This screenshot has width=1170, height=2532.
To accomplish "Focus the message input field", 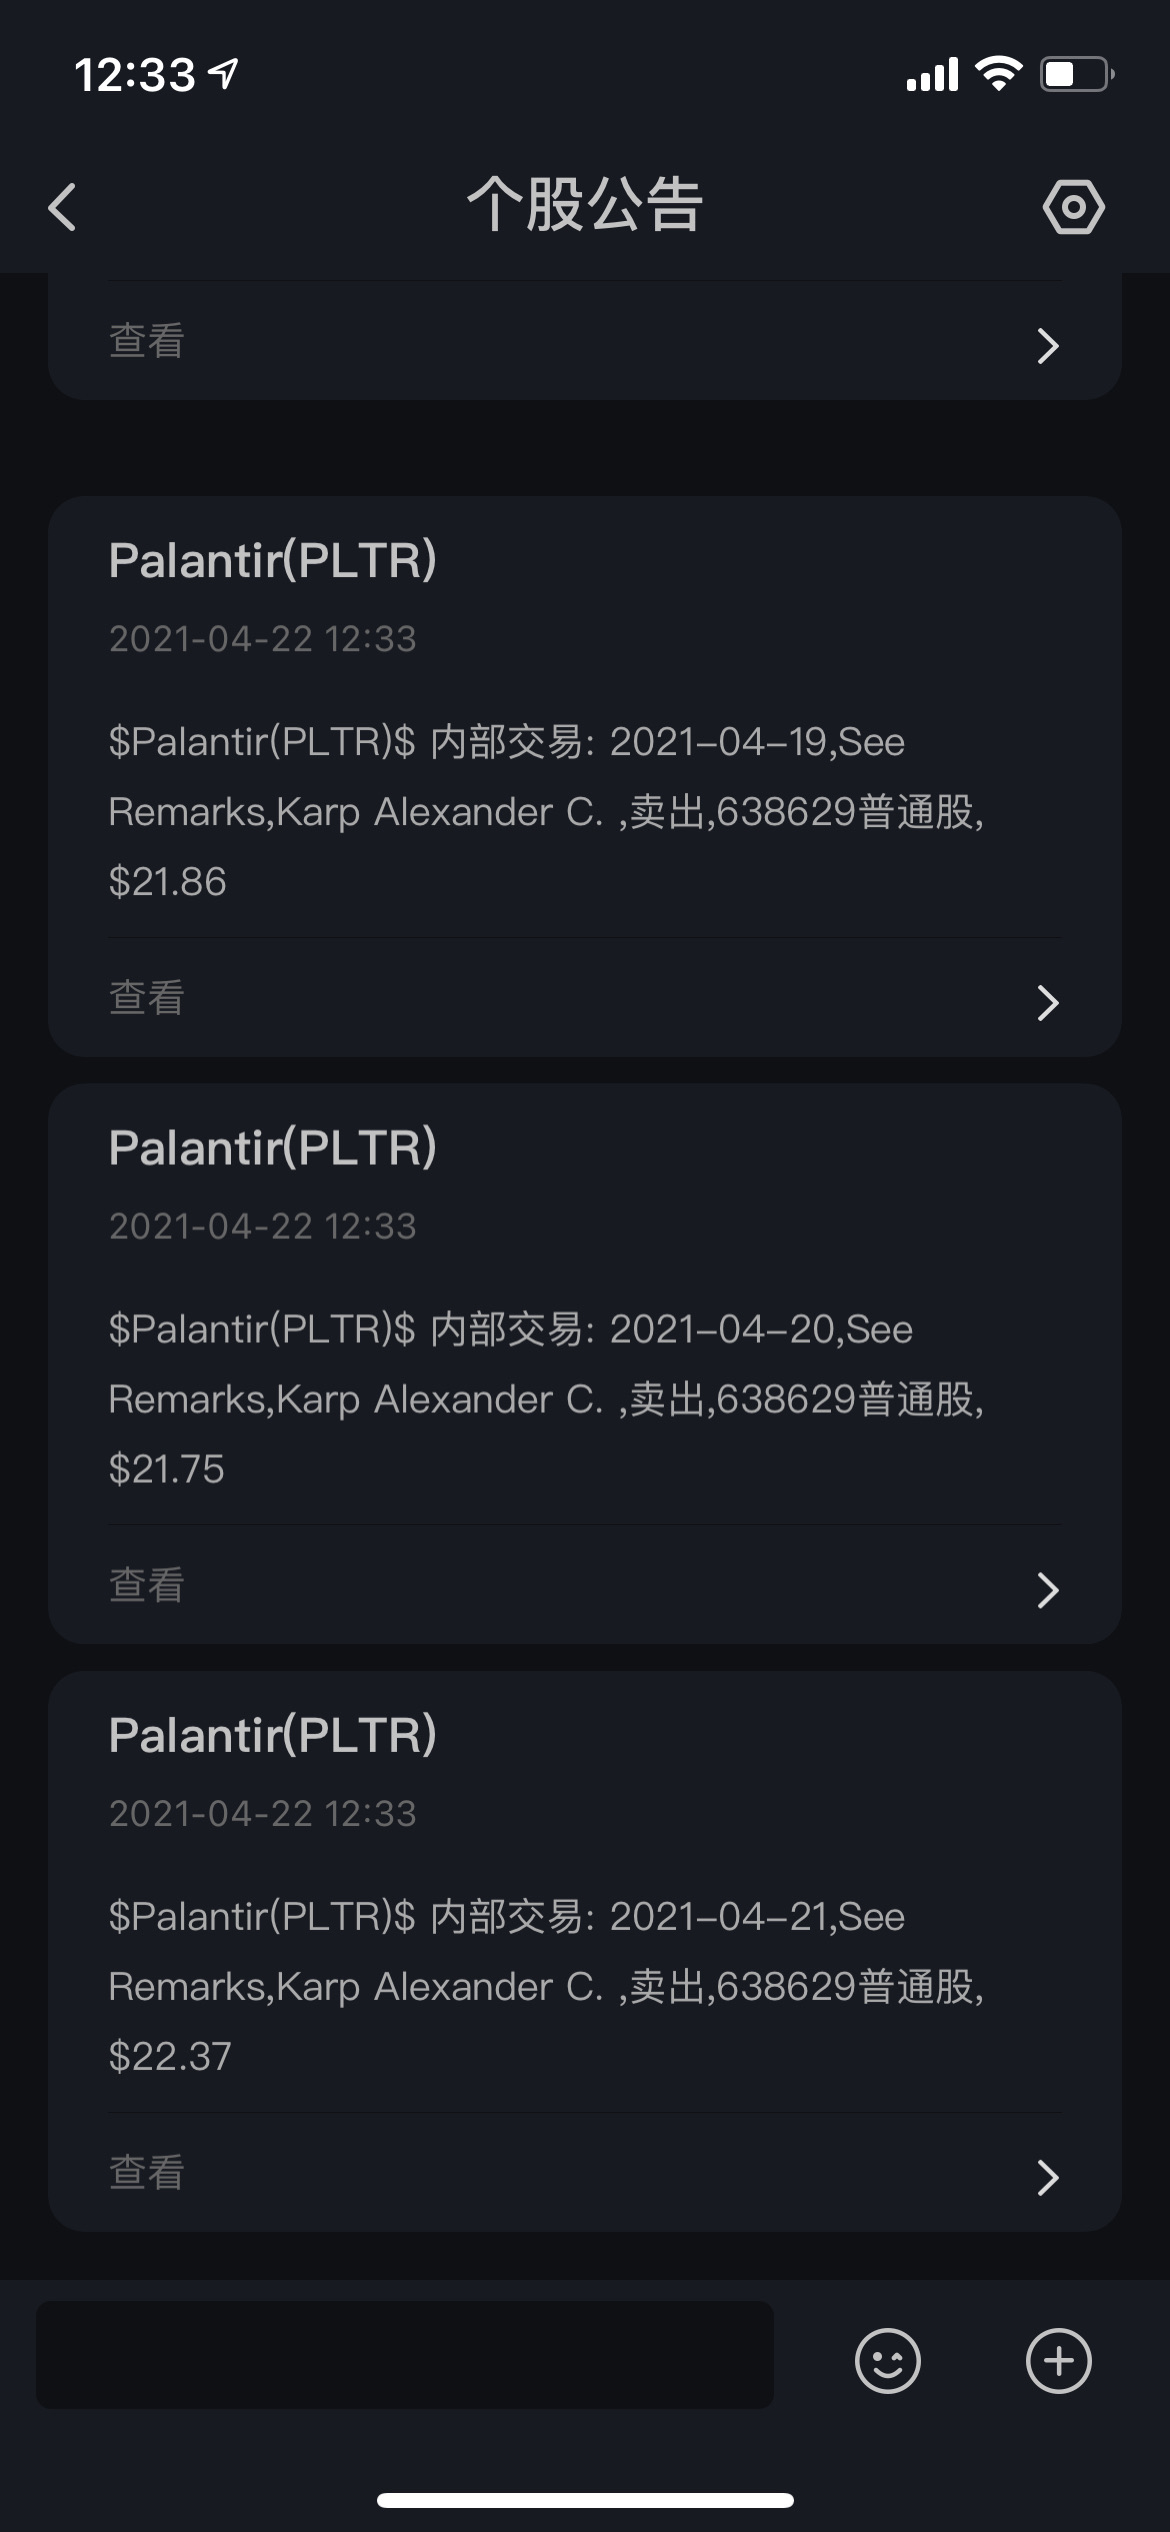I will (x=405, y=2355).
